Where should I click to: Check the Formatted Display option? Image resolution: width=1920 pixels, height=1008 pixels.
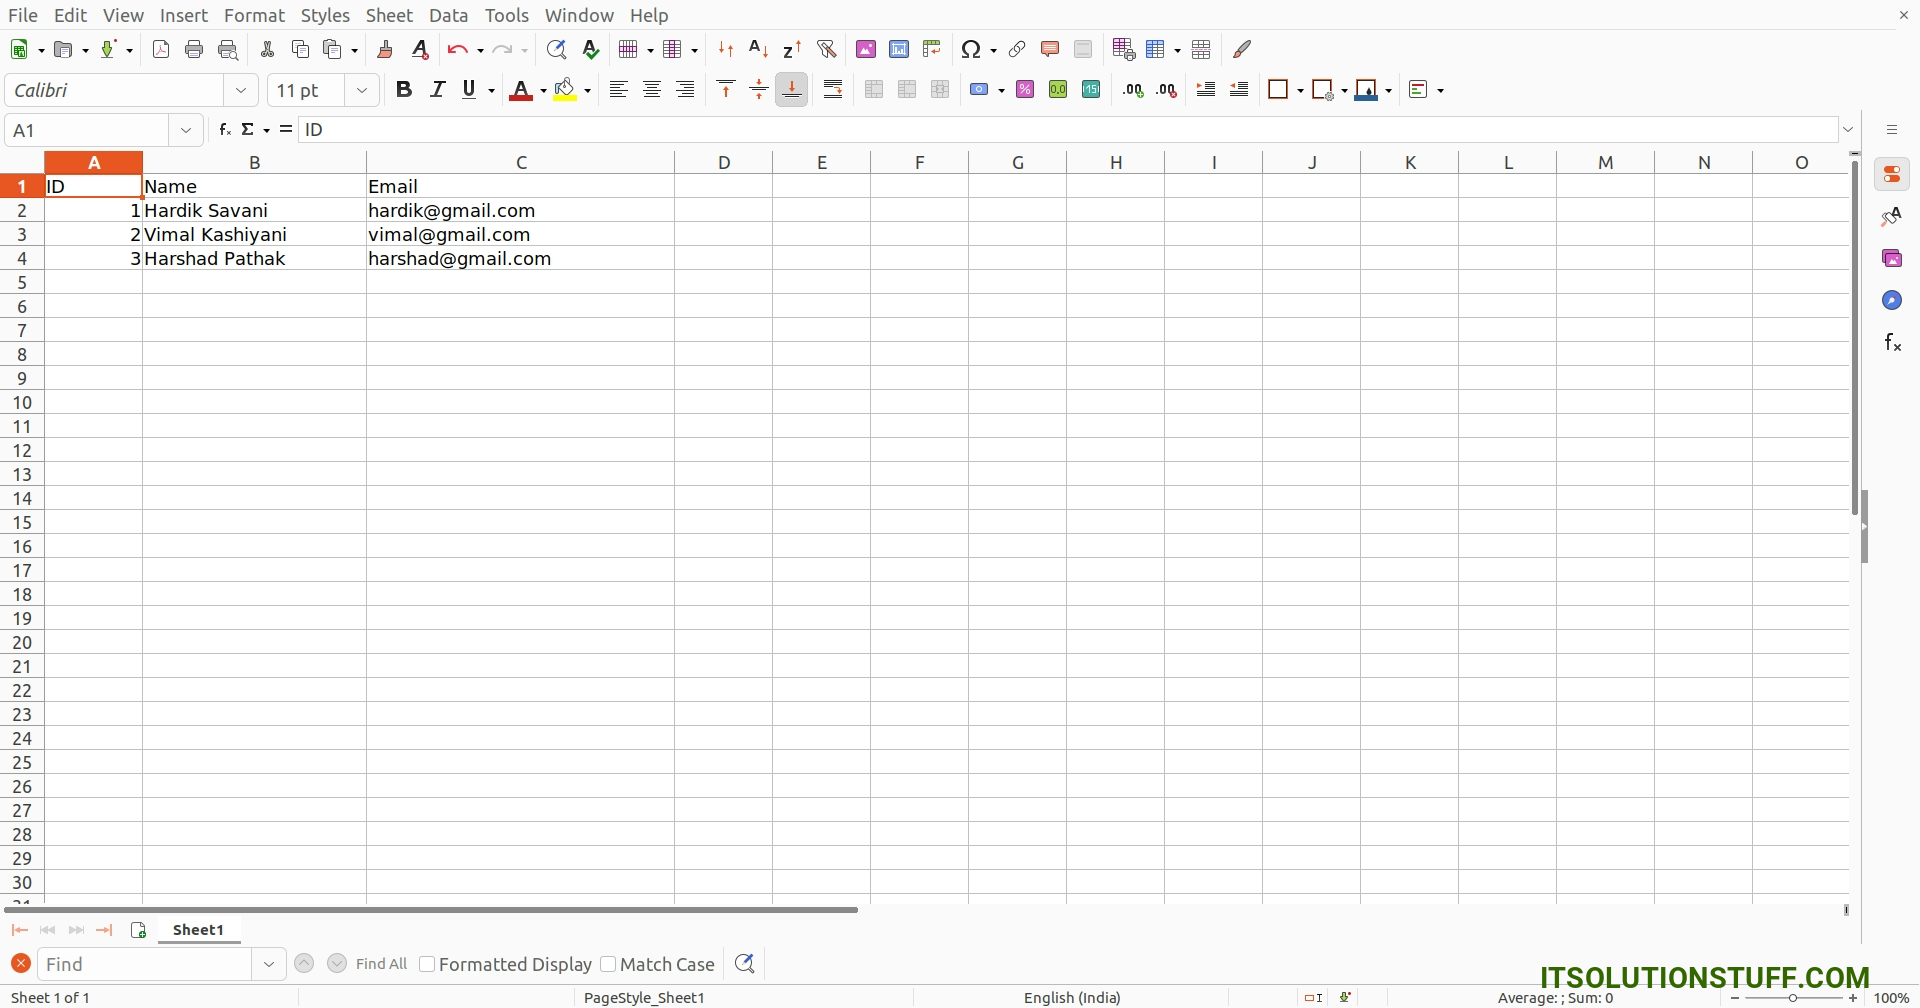click(427, 964)
